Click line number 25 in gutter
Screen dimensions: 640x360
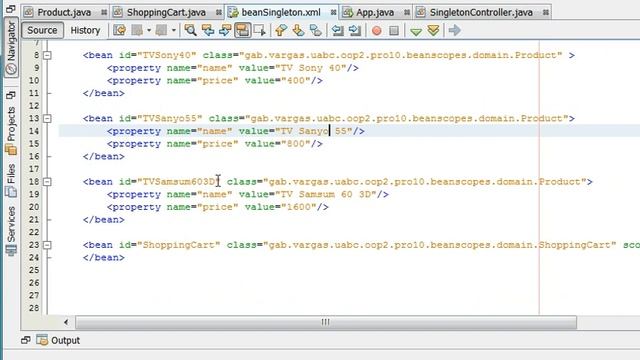(34, 270)
